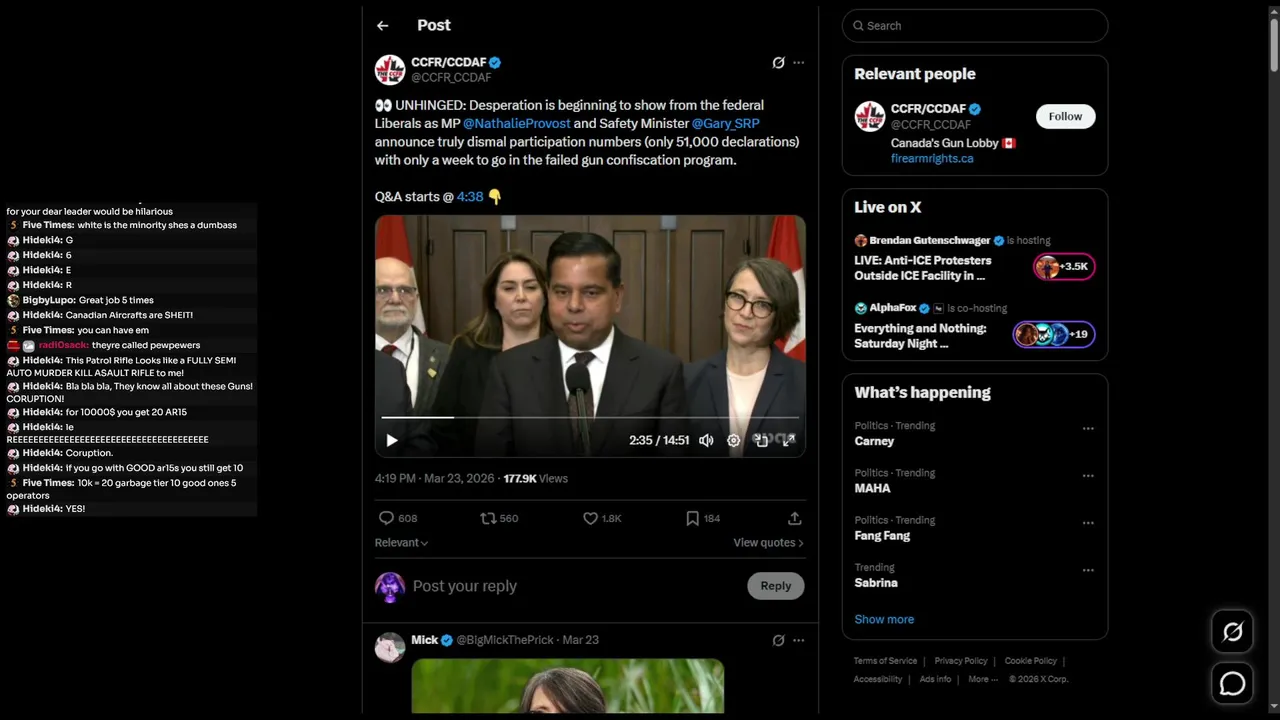Like the post with heart icon
Screen dimensions: 1280x720
tap(591, 518)
